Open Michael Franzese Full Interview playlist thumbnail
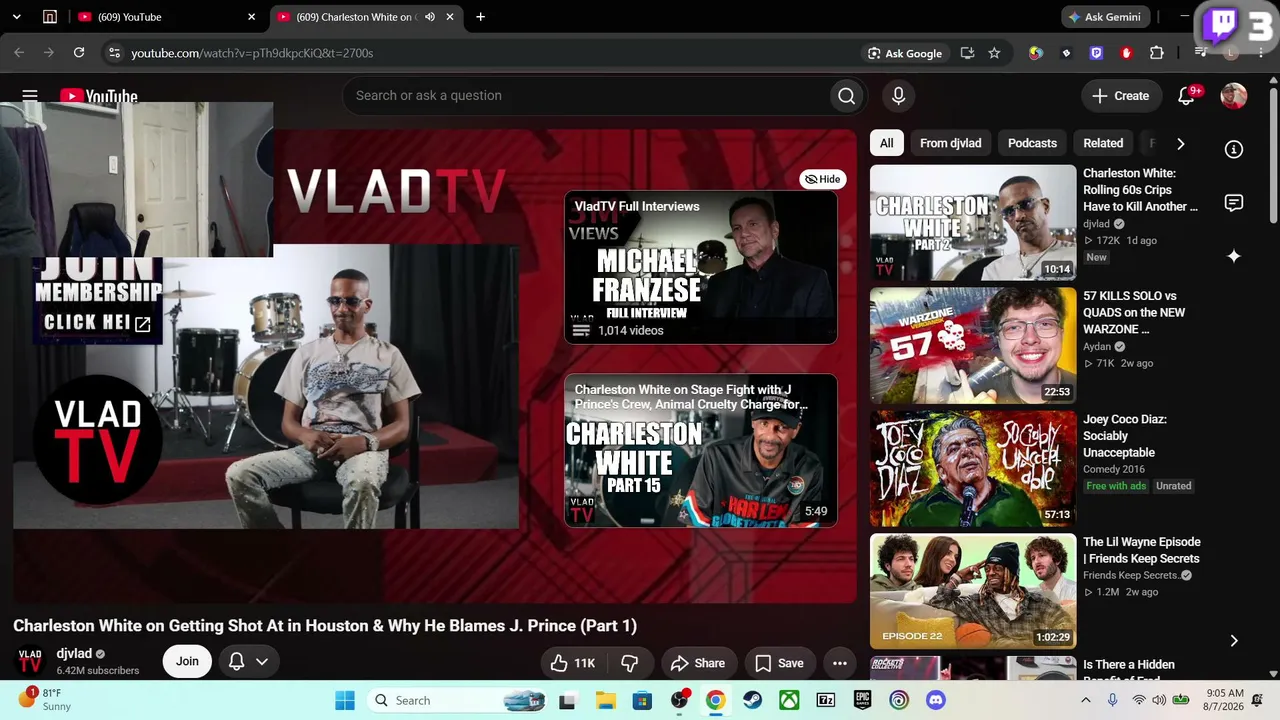 [x=700, y=267]
